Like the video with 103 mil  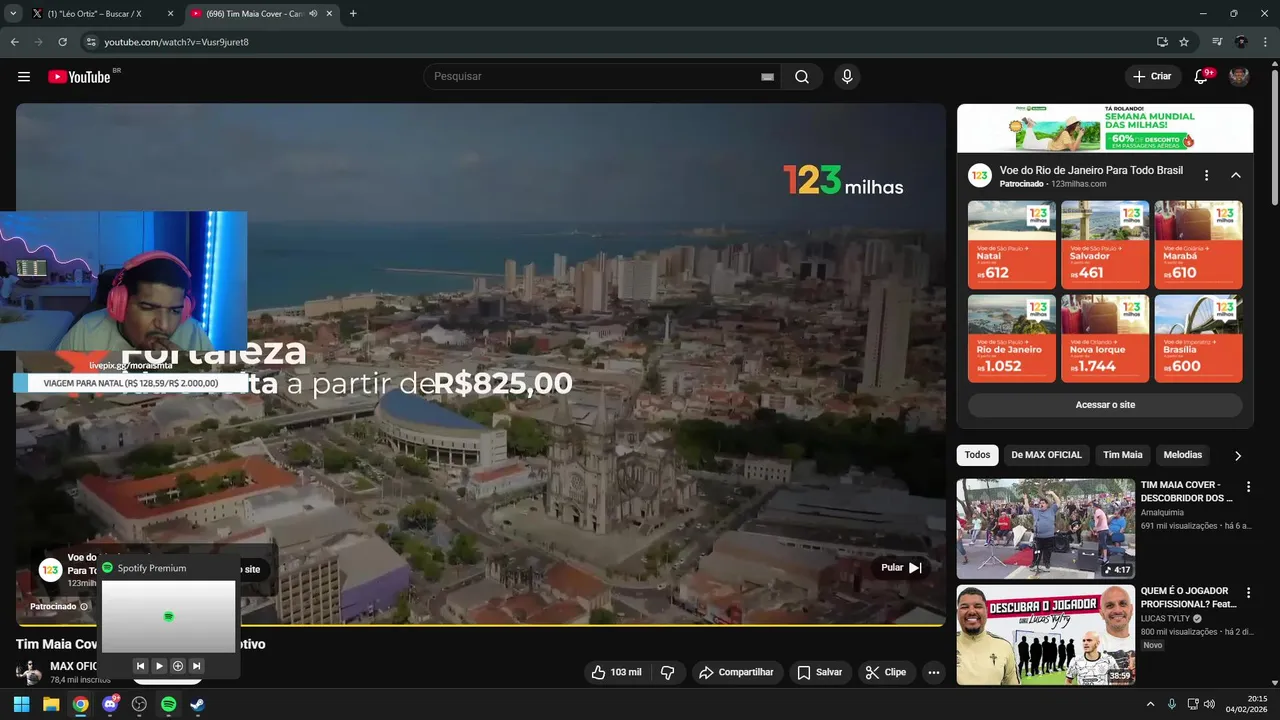click(616, 672)
